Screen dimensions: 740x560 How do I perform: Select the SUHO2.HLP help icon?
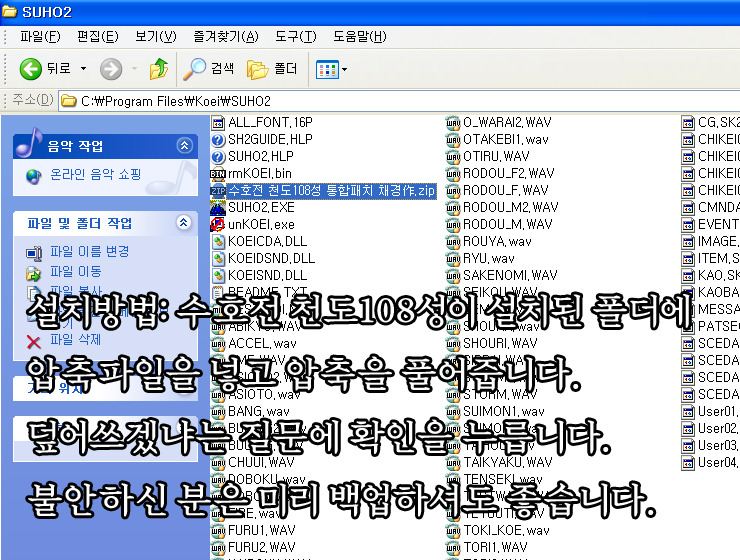click(218, 157)
